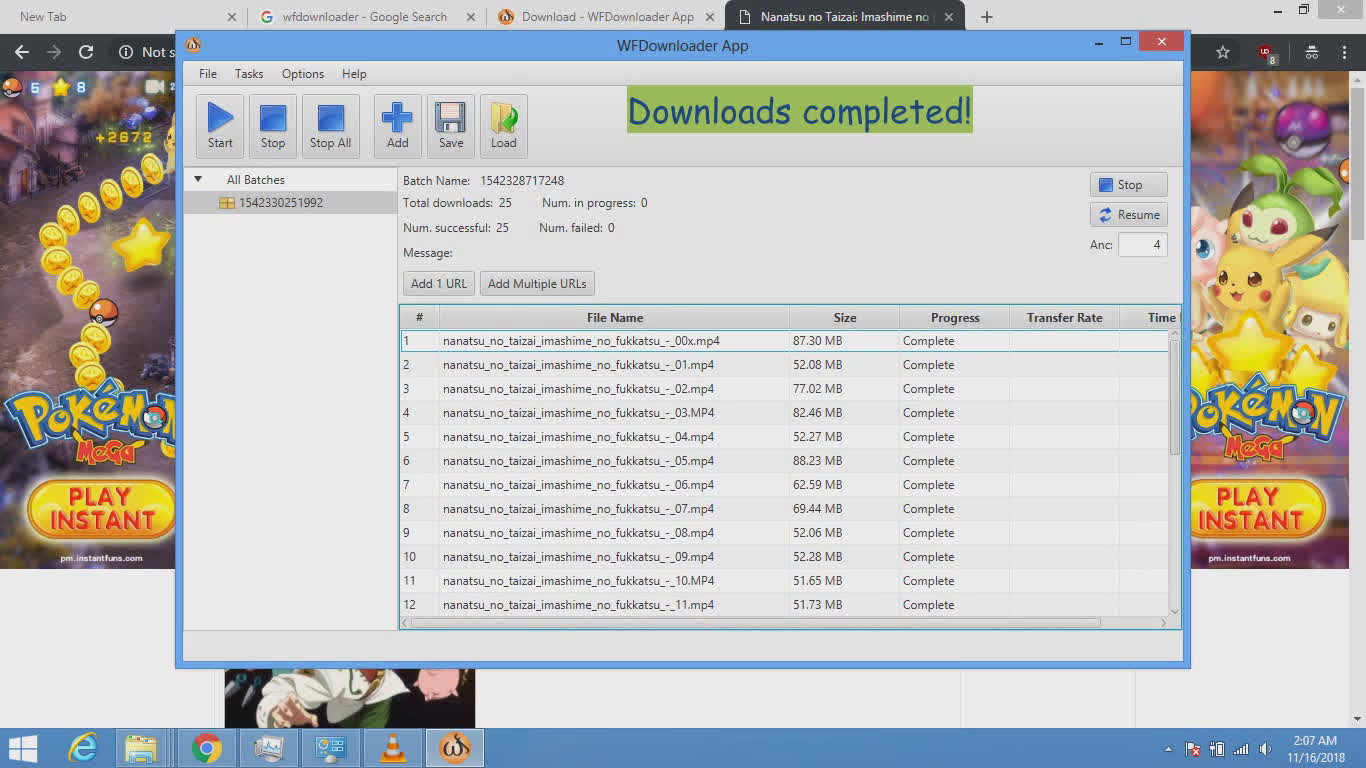Resume downloads with the Resume button
This screenshot has height=768, width=1366.
(x=1128, y=214)
